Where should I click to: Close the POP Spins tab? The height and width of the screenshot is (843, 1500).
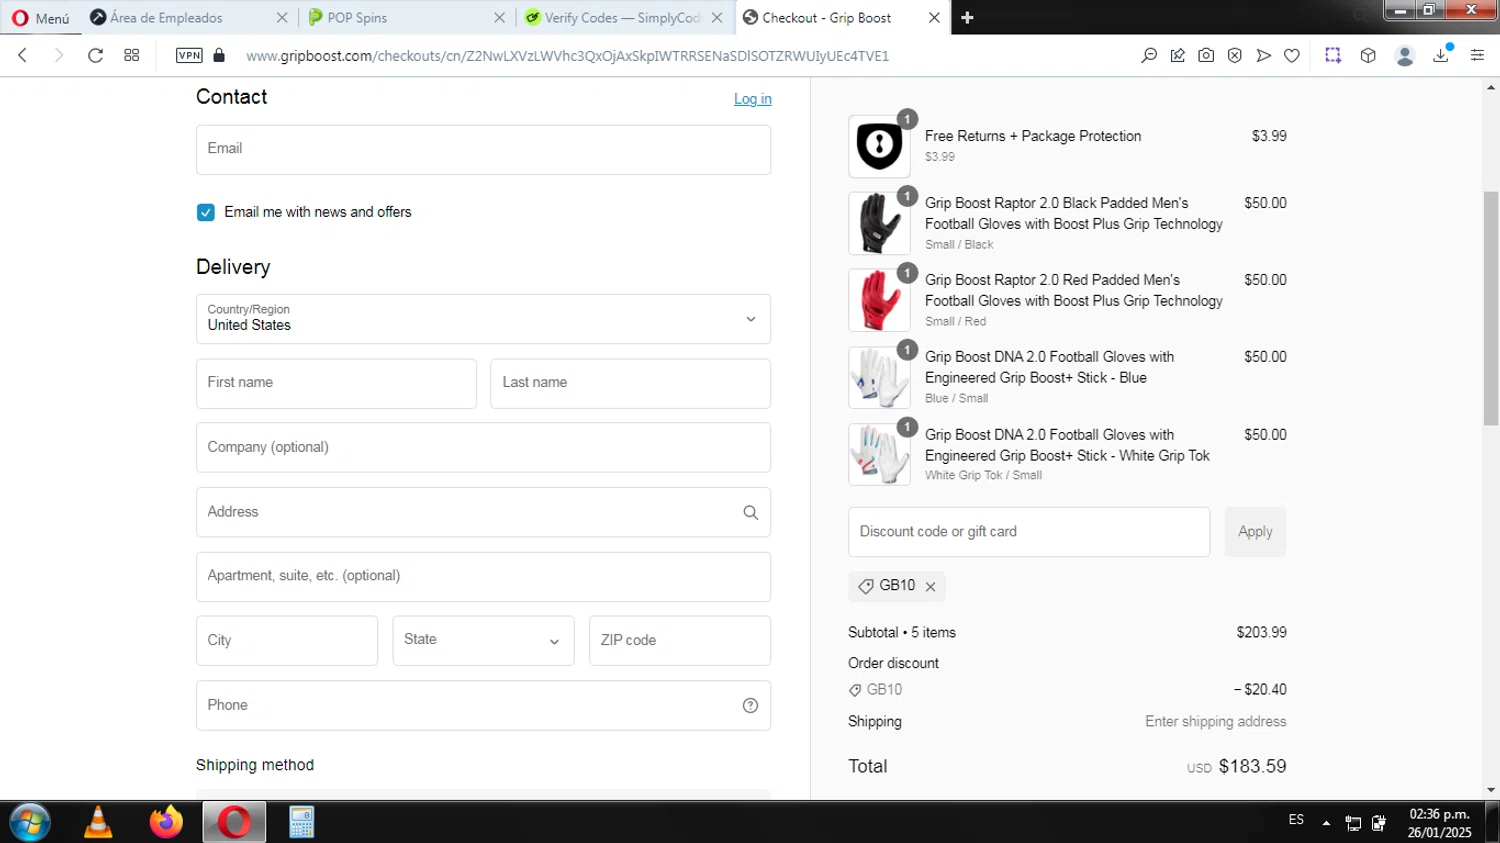(499, 18)
